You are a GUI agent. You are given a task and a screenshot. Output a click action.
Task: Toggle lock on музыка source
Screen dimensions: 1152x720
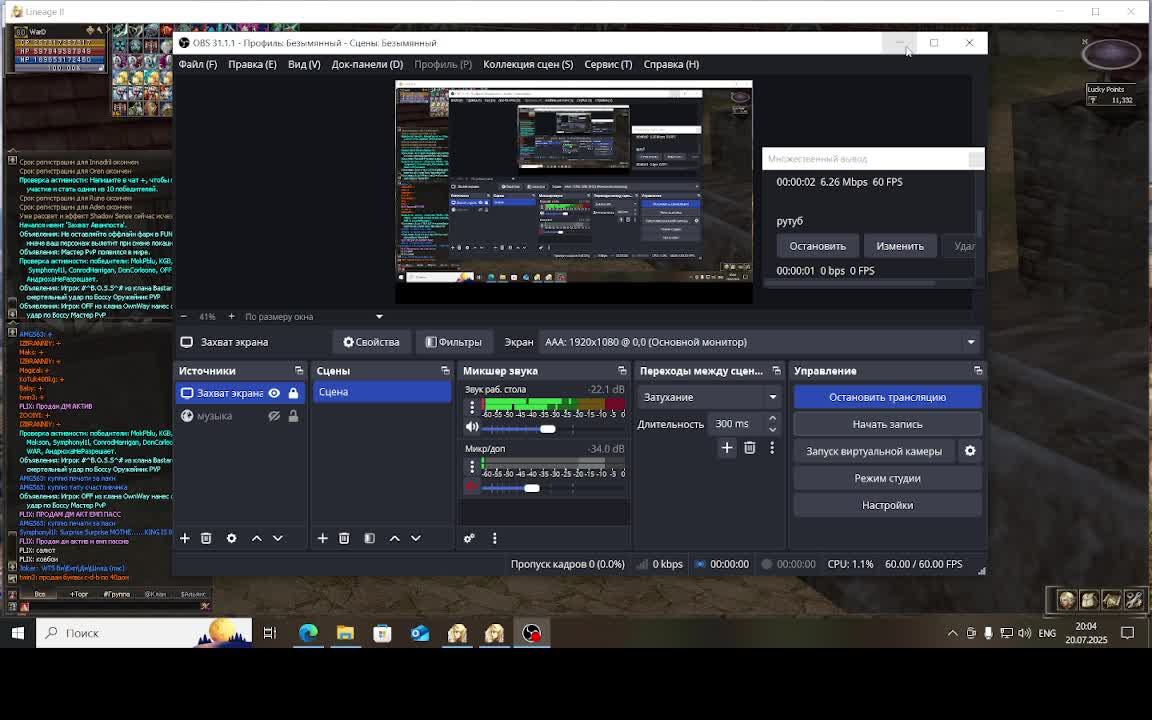pos(293,416)
